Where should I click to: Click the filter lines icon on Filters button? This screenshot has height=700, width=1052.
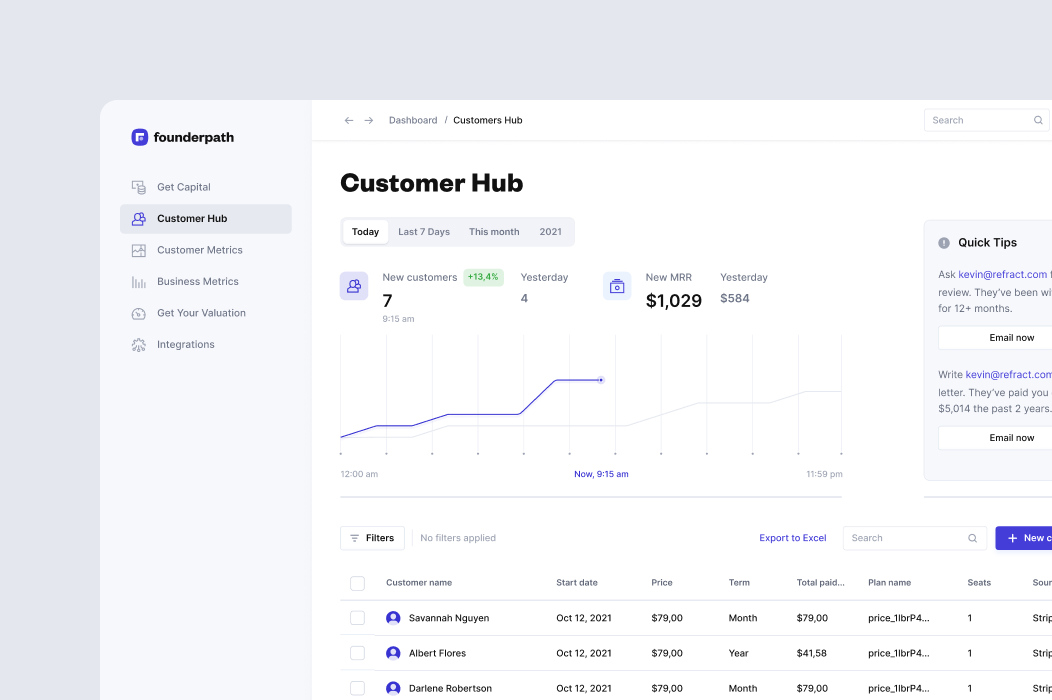355,538
